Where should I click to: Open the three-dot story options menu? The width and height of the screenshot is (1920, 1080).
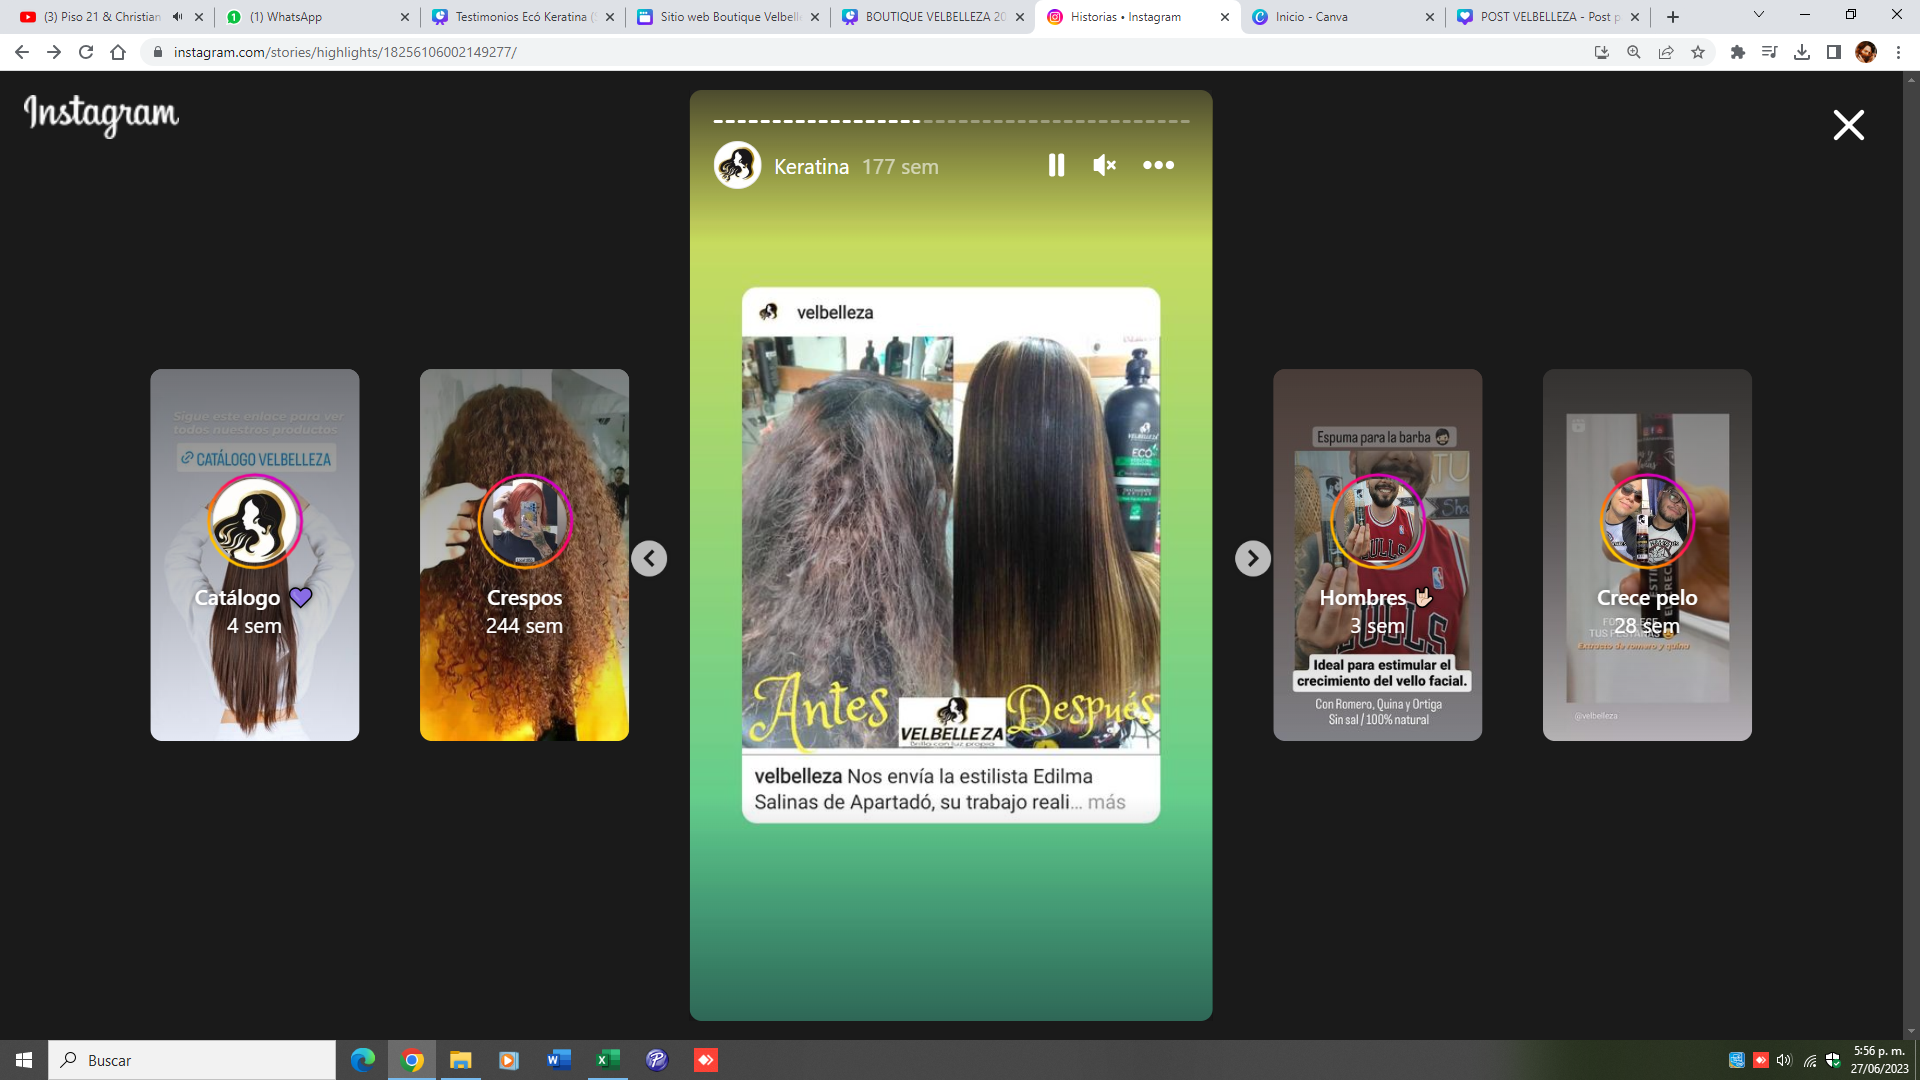point(1158,166)
